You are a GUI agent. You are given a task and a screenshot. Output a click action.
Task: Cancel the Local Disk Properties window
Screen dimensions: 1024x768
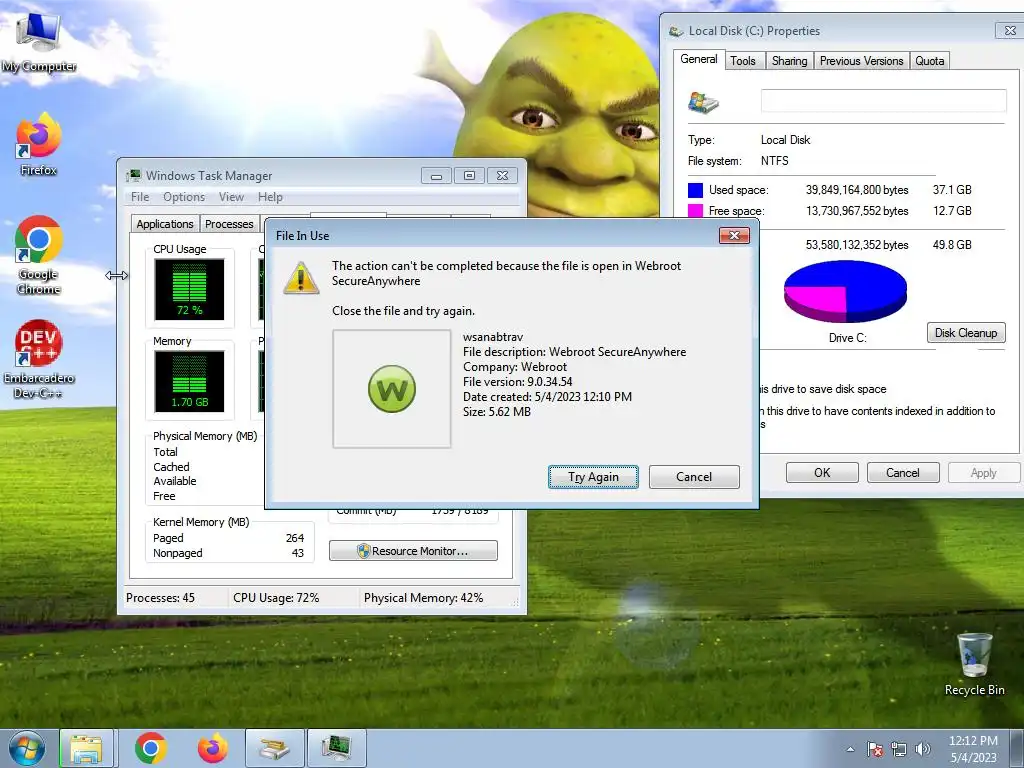pos(903,473)
